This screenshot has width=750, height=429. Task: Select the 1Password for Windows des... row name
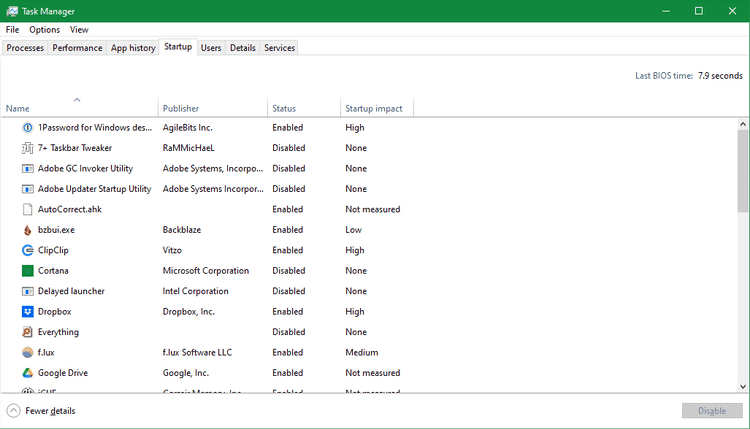tap(95, 128)
